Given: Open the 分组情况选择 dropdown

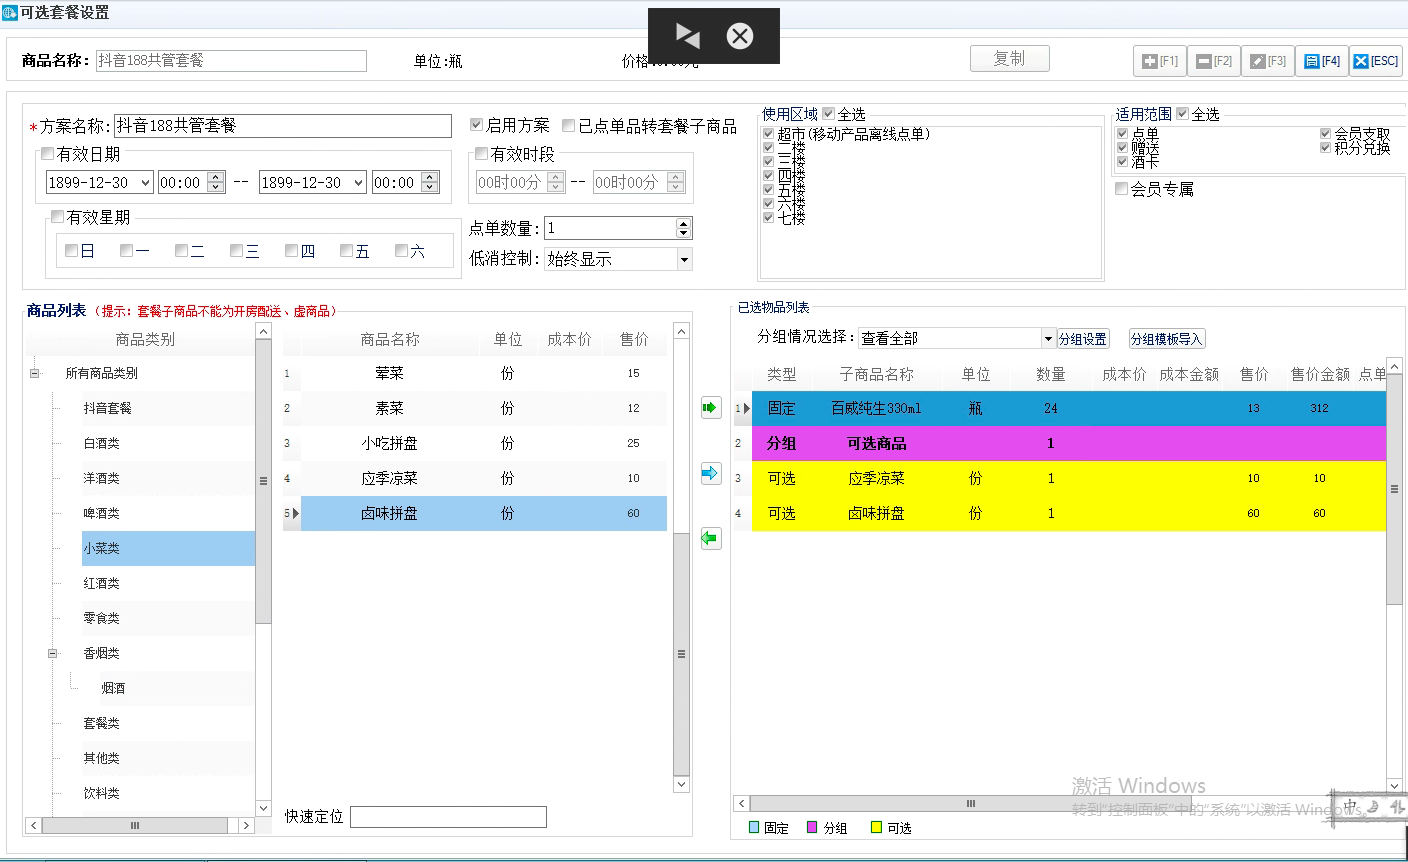Looking at the screenshot, I should [x=1048, y=339].
